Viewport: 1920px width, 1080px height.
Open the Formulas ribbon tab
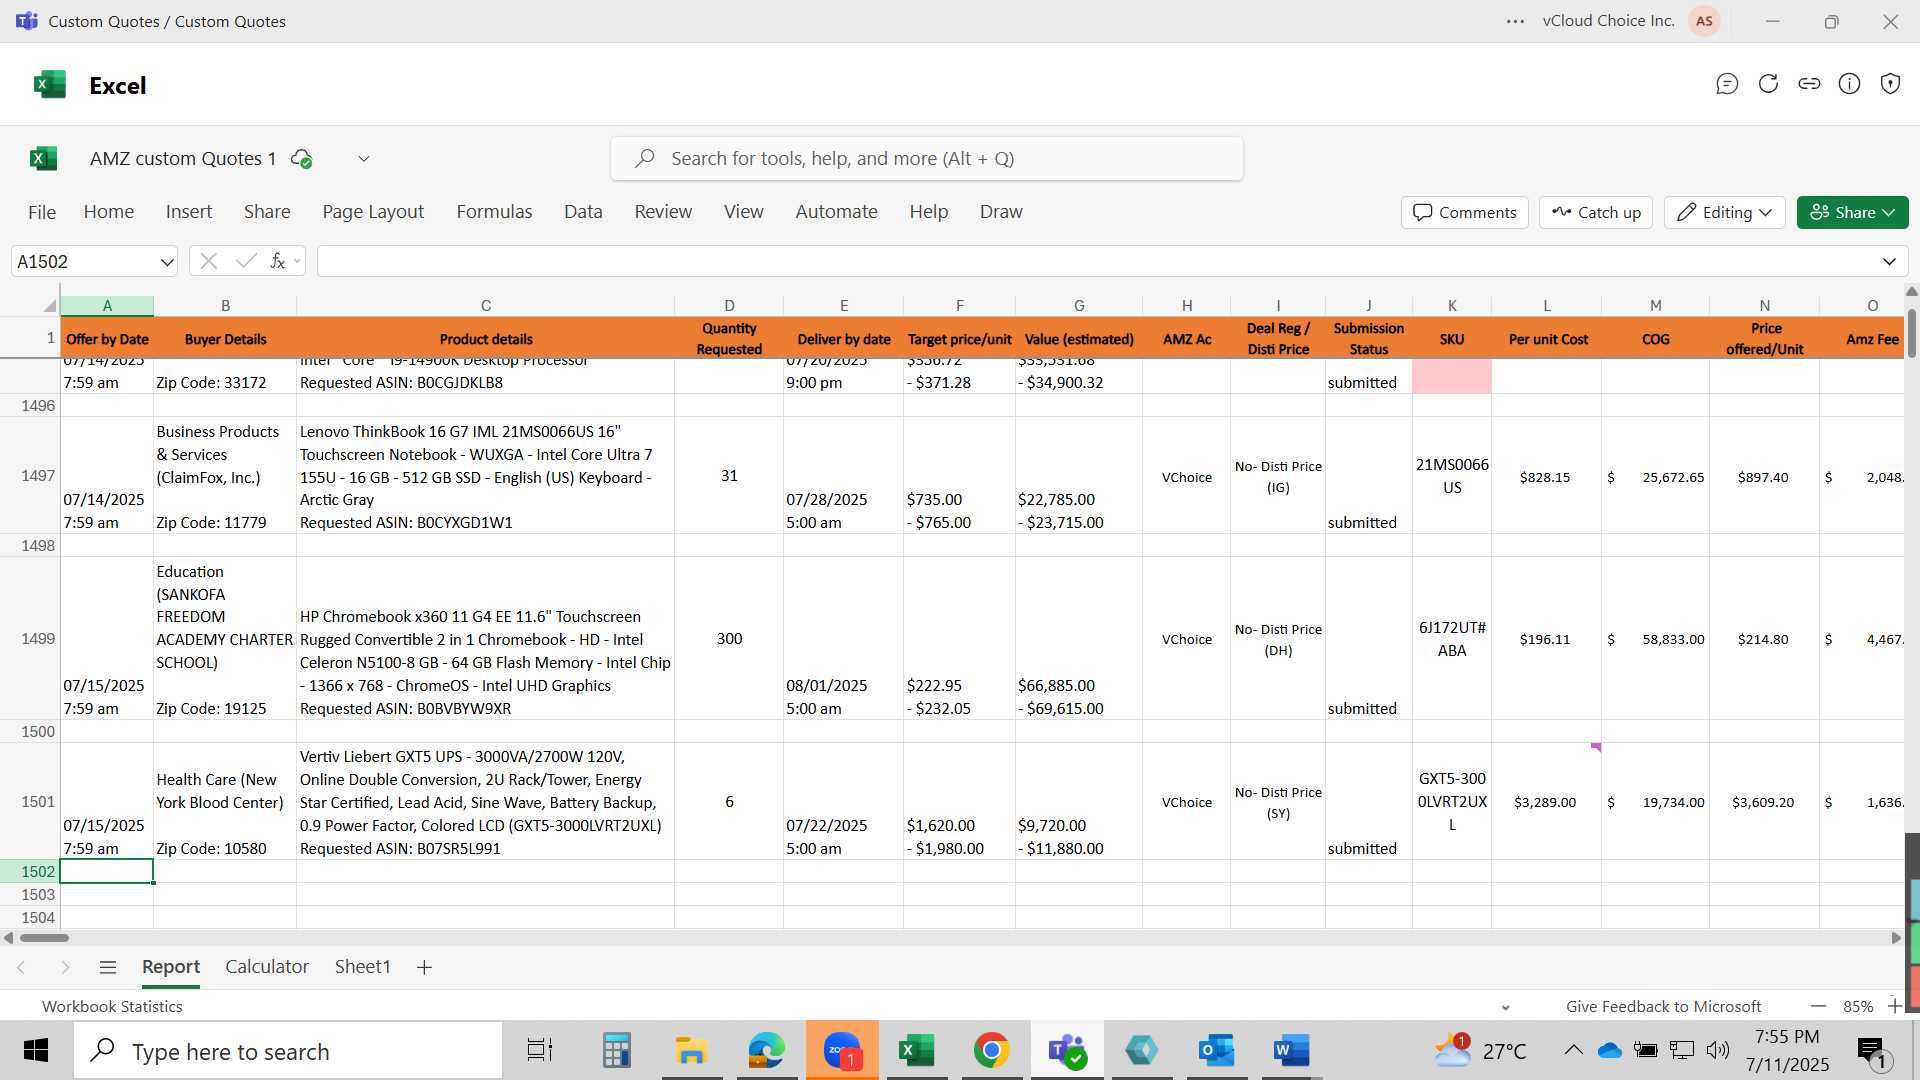(x=494, y=211)
